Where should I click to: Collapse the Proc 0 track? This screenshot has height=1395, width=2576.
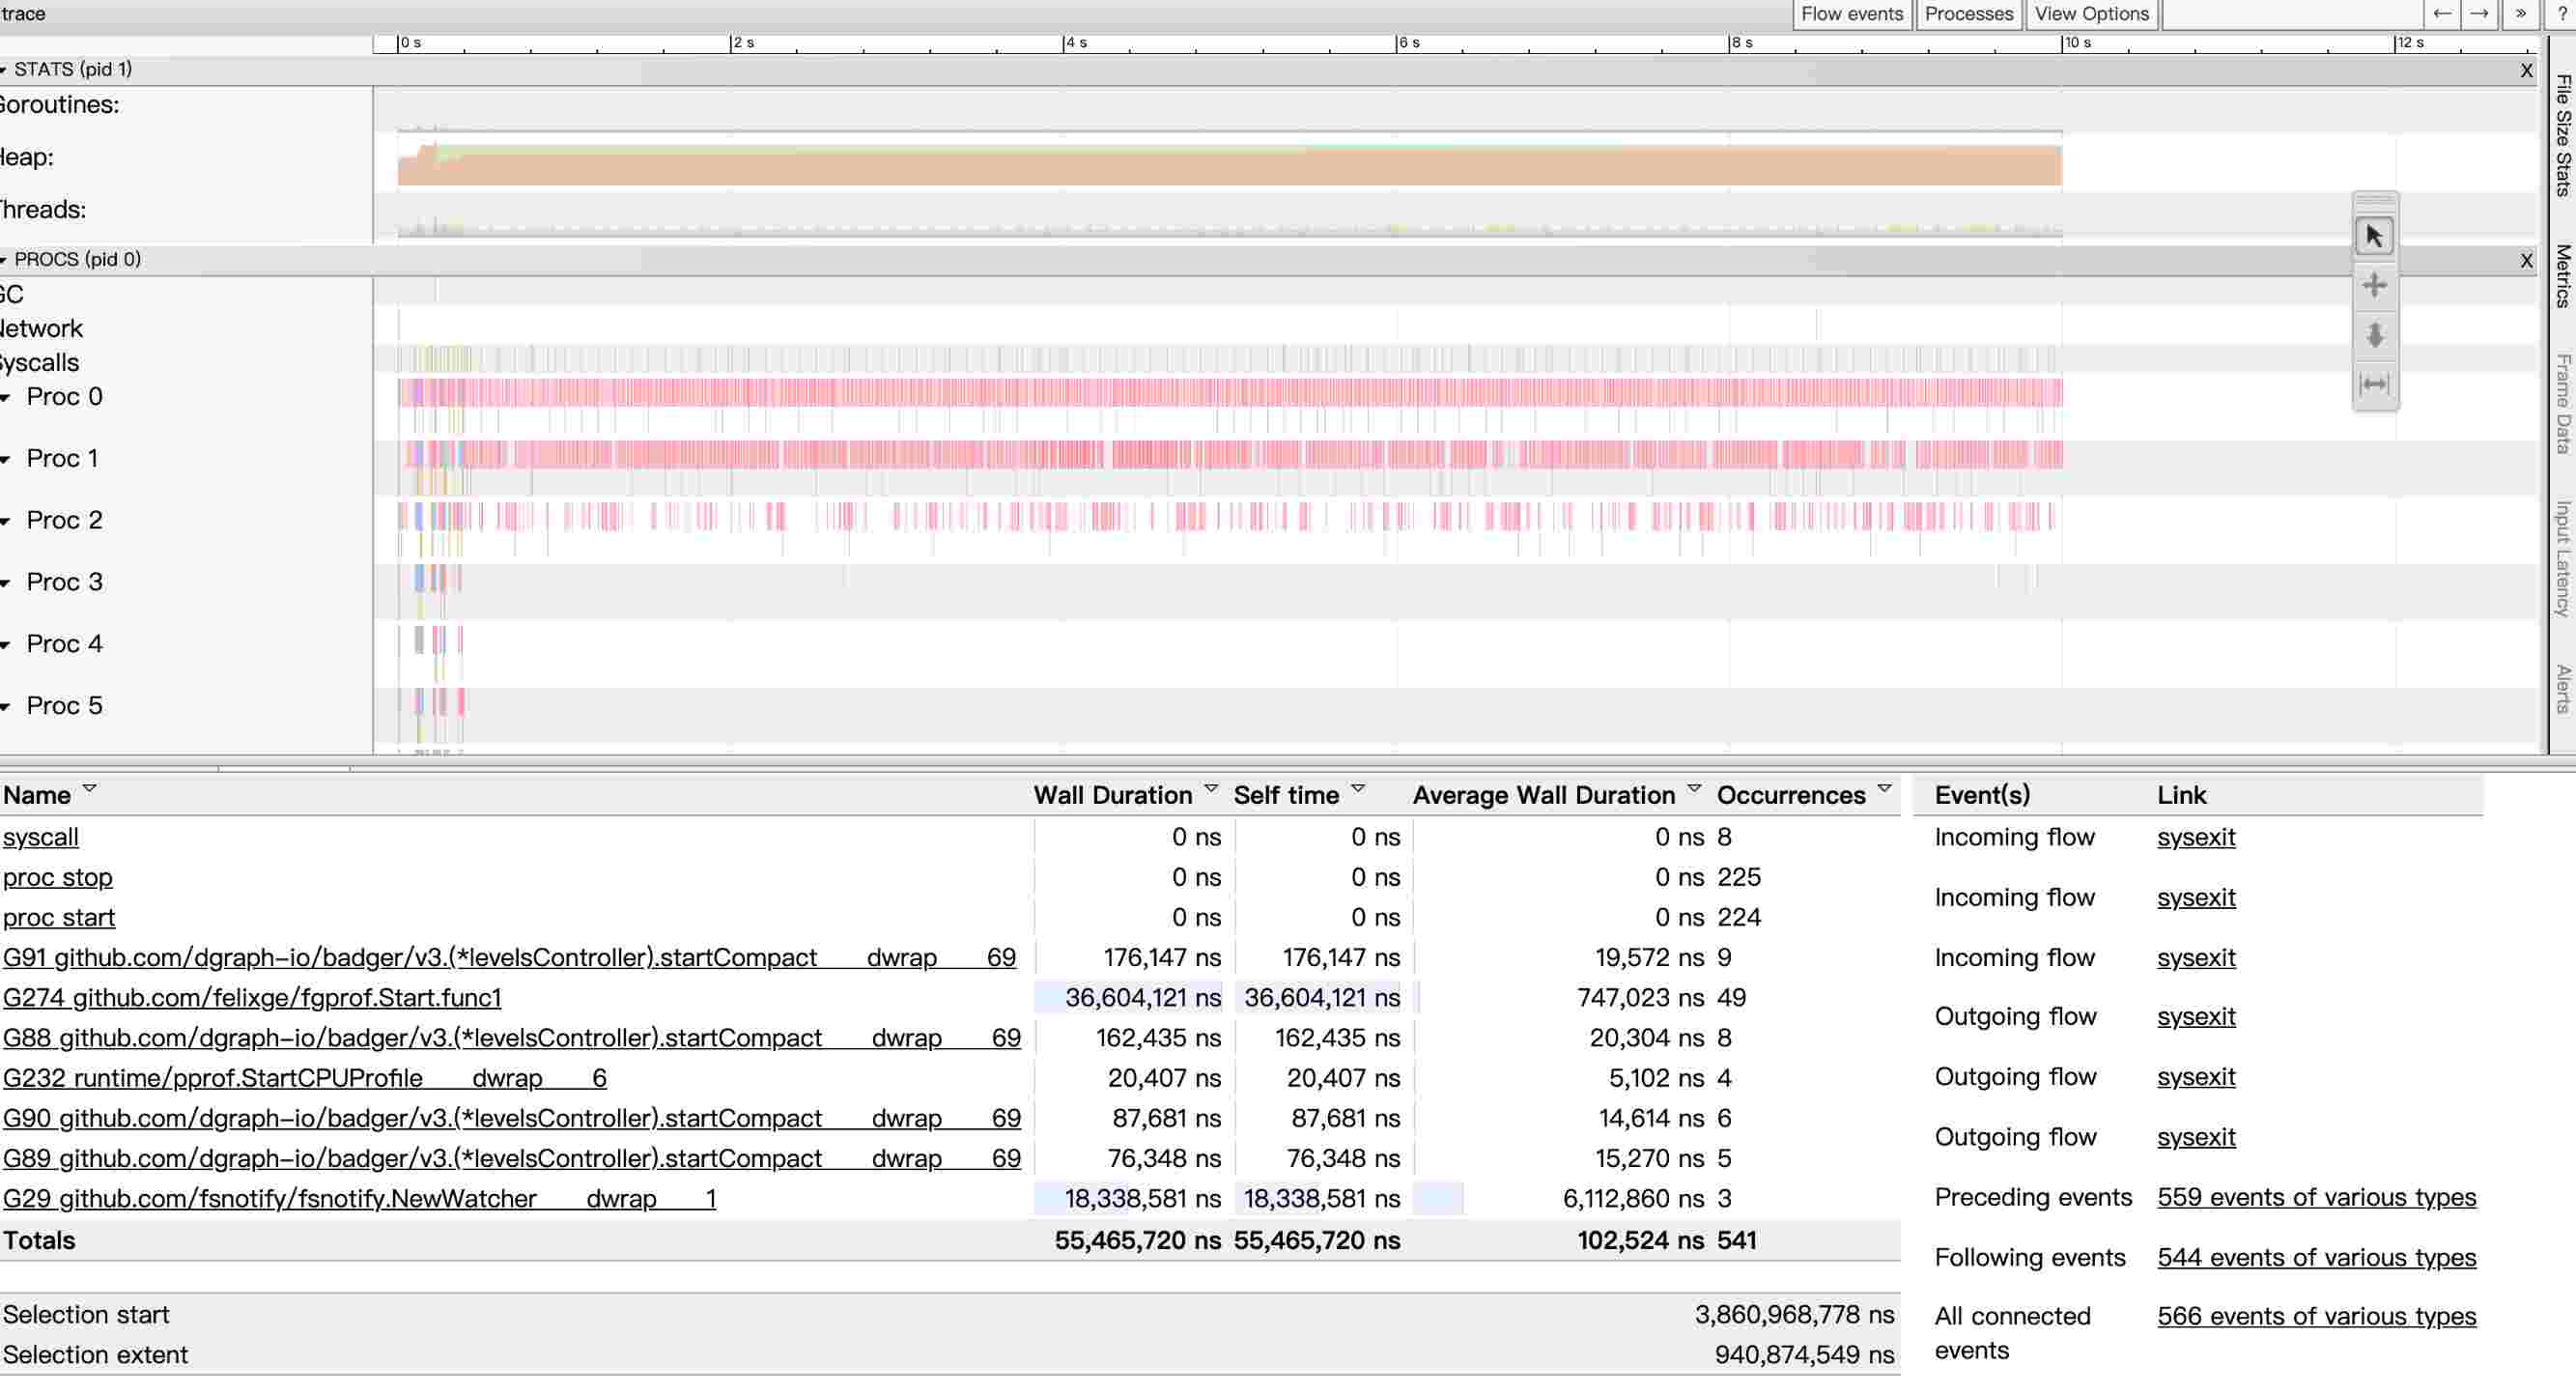pos(6,398)
